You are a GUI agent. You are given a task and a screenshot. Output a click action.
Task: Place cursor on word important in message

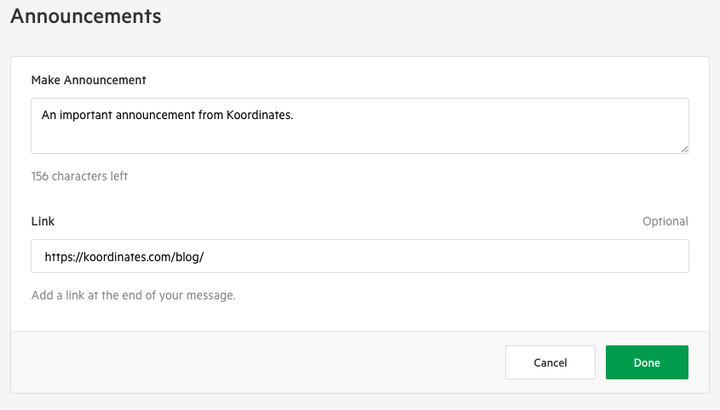click(x=89, y=115)
